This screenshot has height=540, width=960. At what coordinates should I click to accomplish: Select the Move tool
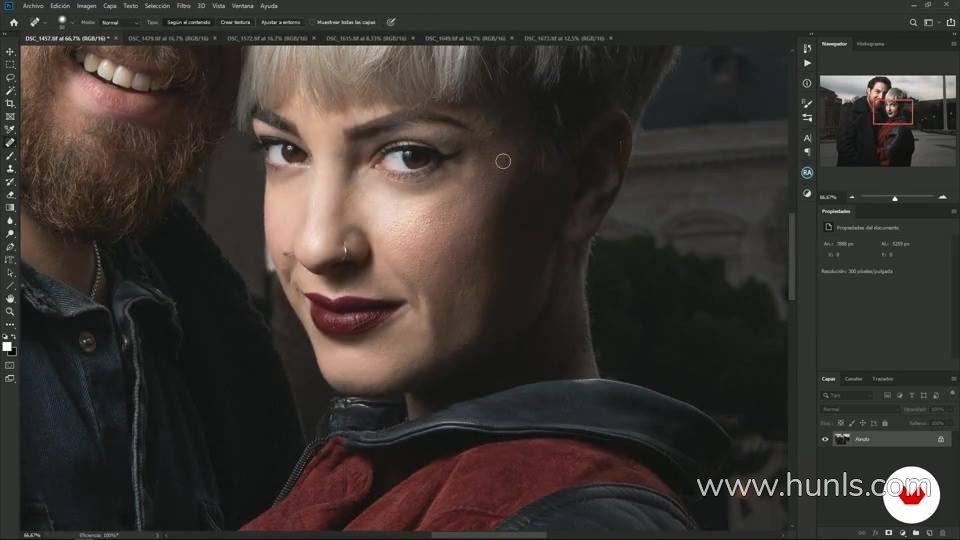pyautogui.click(x=10, y=51)
